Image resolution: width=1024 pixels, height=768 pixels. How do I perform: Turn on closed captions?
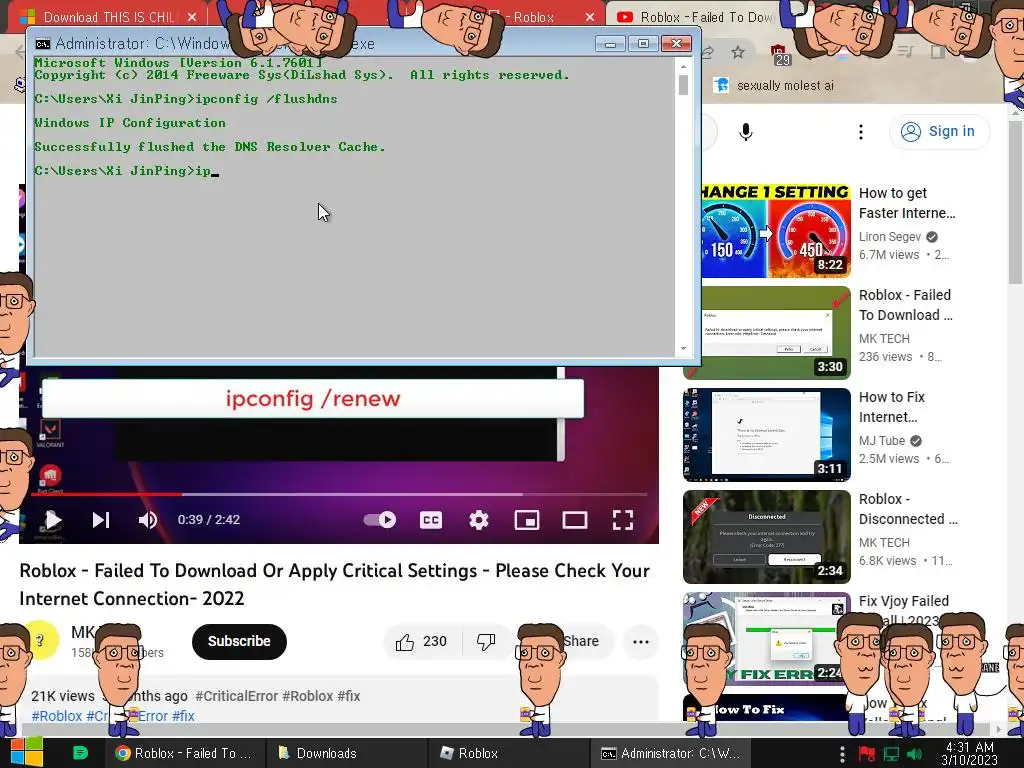[431, 520]
